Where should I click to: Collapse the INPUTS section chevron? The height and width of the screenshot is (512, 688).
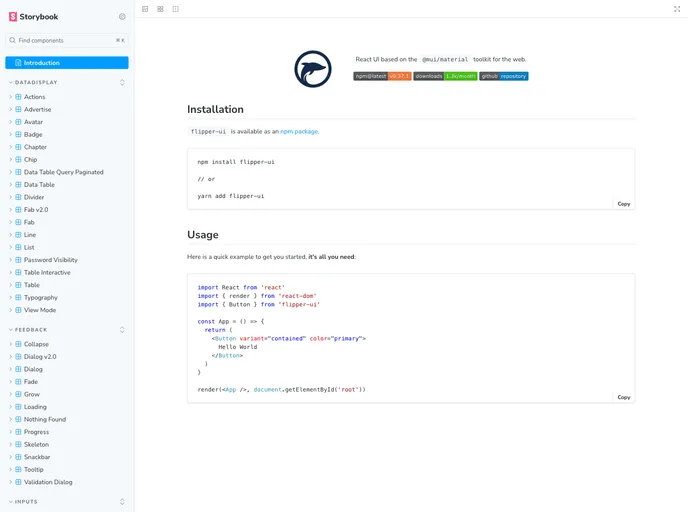point(11,501)
